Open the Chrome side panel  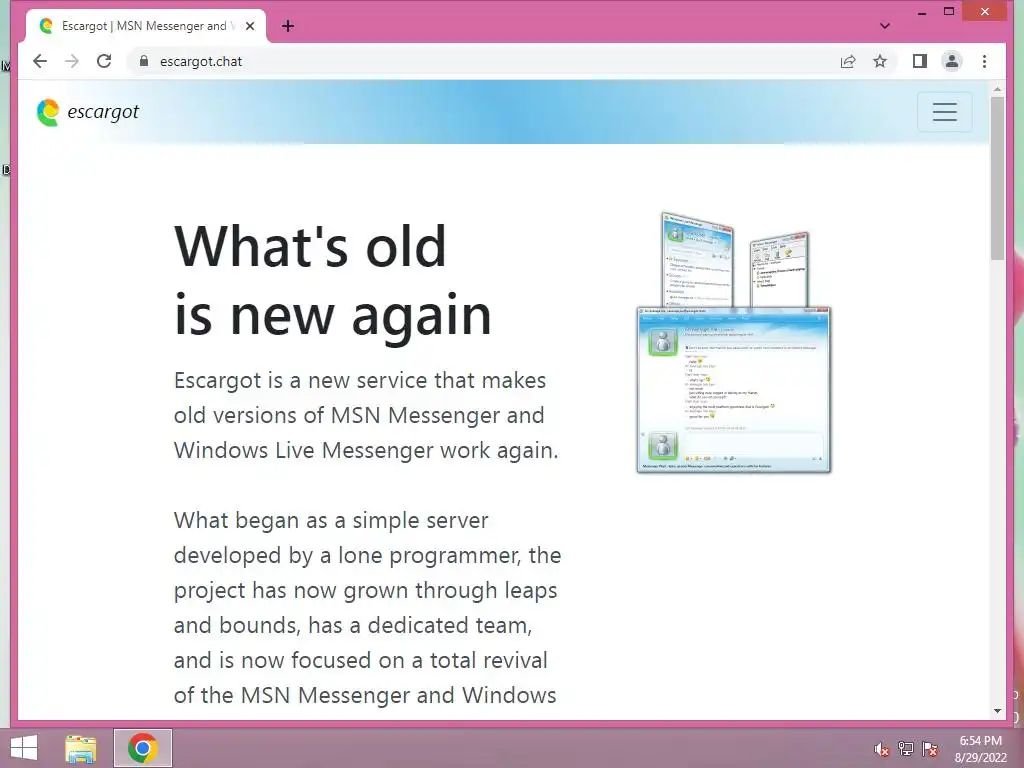click(920, 61)
